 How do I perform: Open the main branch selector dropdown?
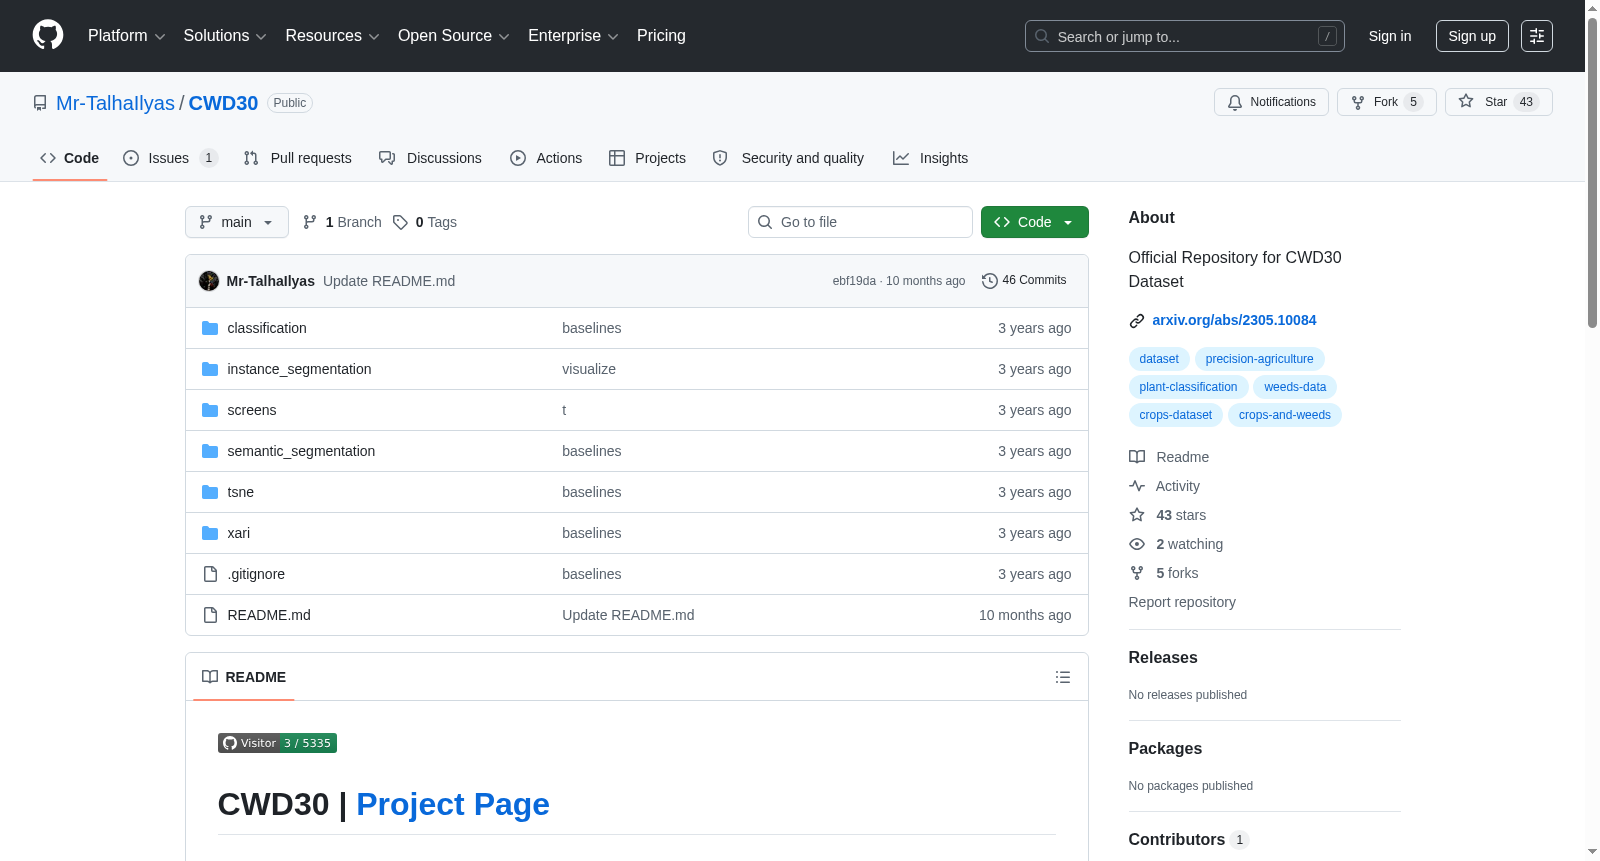[237, 222]
